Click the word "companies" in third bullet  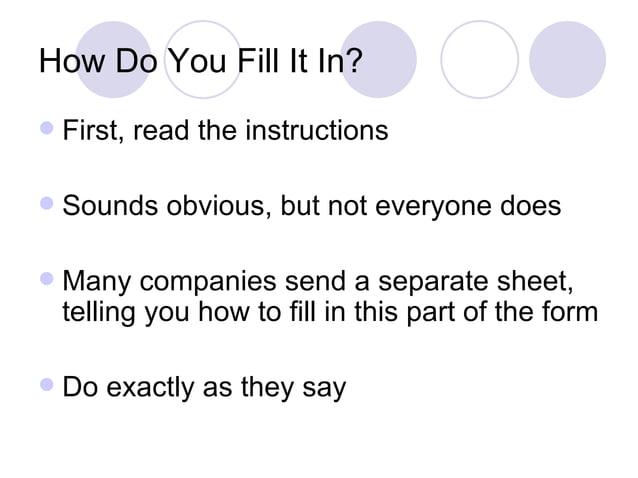[x=208, y=283]
